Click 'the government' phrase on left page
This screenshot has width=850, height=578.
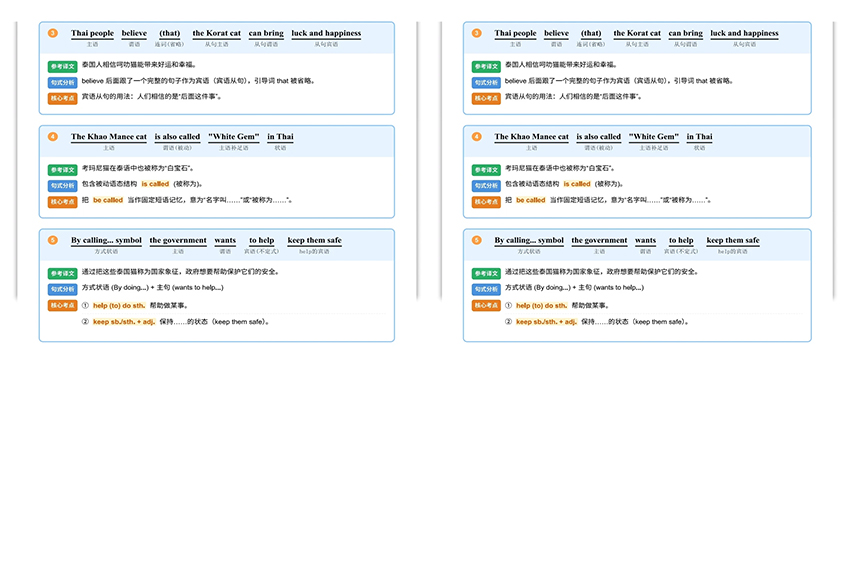coord(178,241)
